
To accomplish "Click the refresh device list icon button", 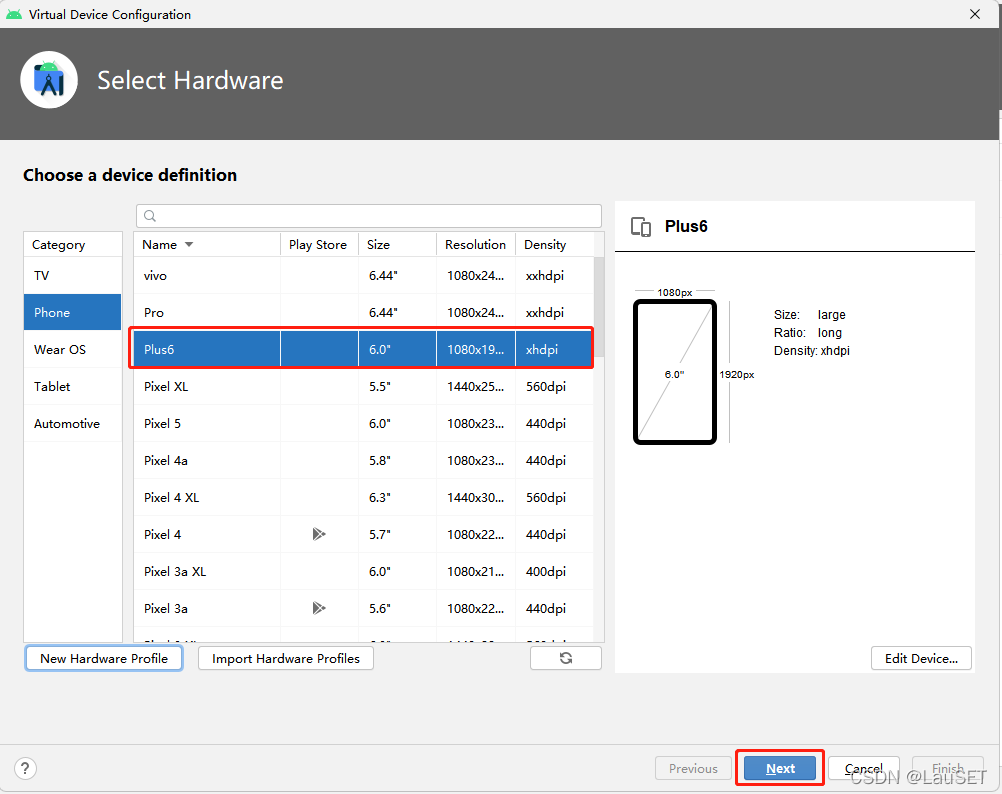I will (x=566, y=658).
